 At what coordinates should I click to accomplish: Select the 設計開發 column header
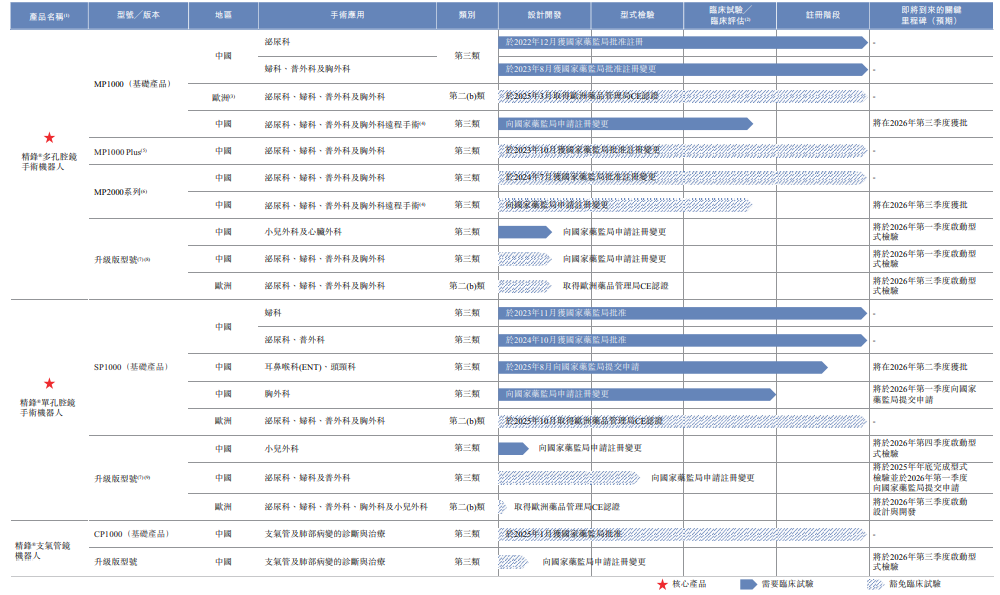point(545,15)
